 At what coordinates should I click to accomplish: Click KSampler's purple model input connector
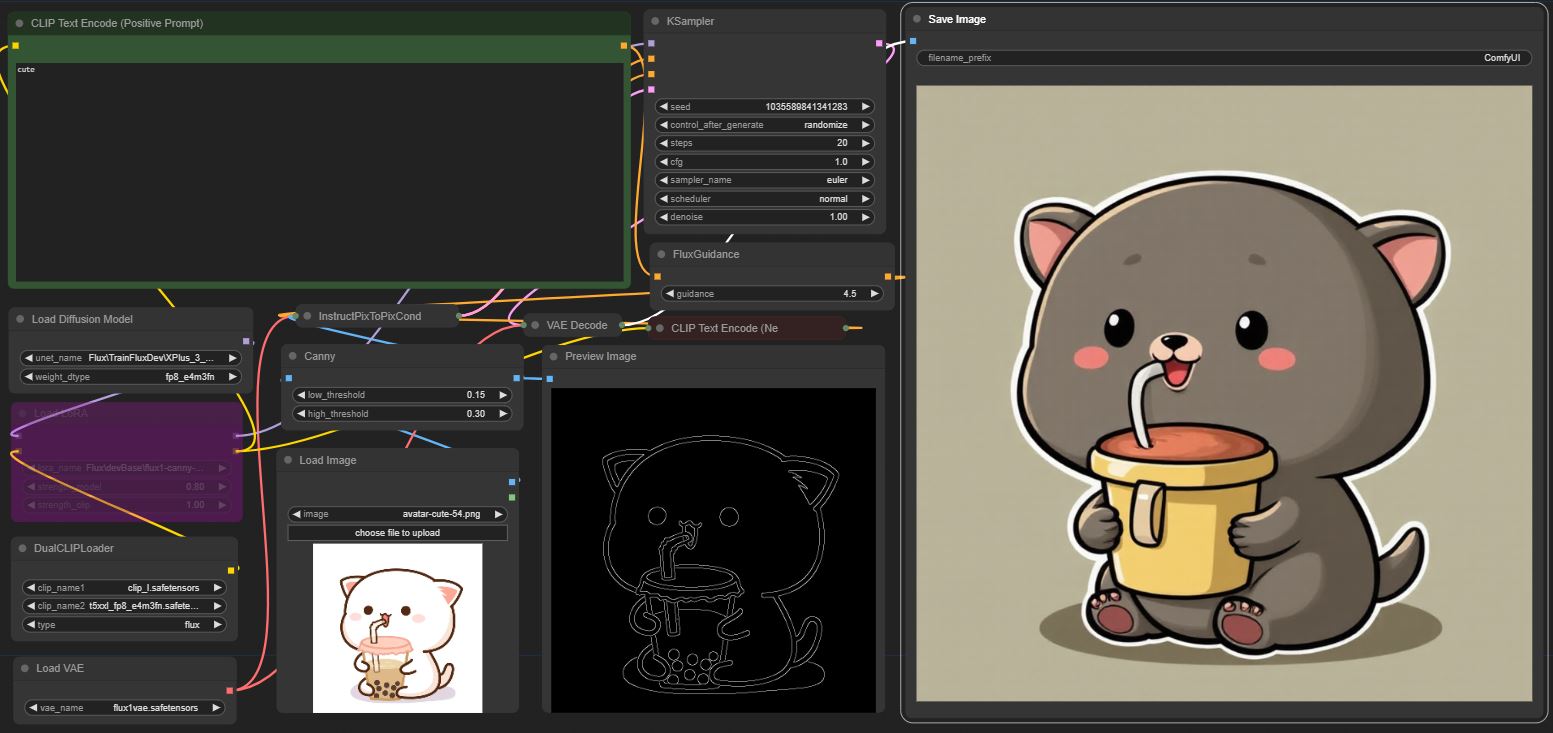click(651, 44)
